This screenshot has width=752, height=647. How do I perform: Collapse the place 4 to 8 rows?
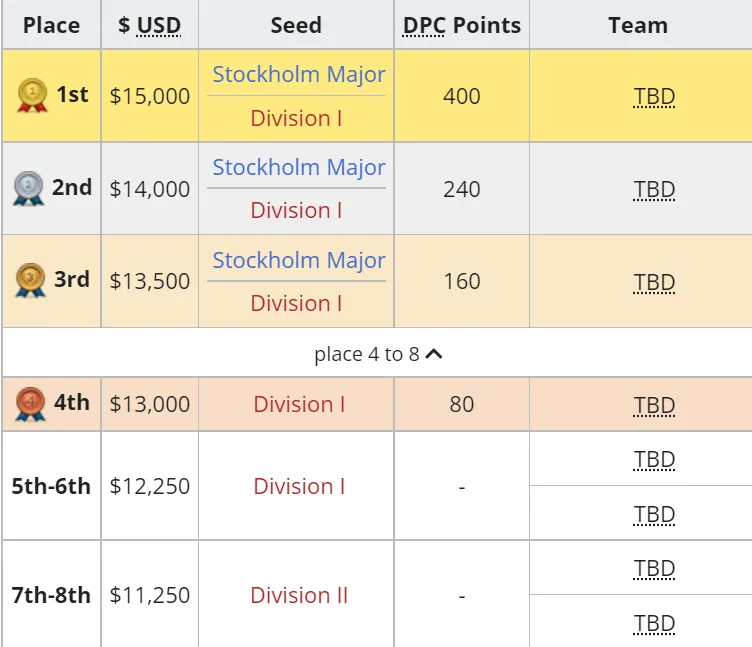(378, 354)
